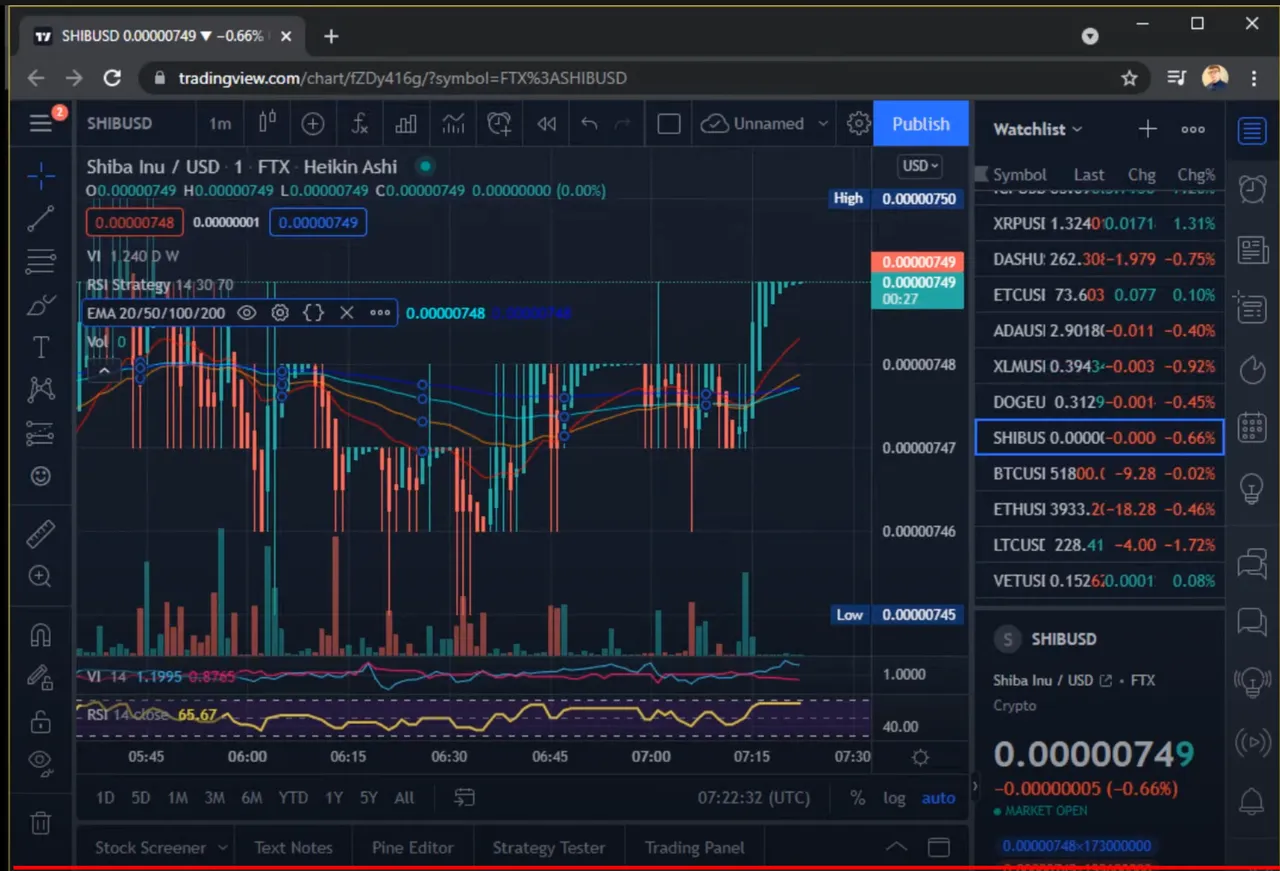Create an alert from the toolbar
This screenshot has height=871, width=1280.
click(499, 123)
